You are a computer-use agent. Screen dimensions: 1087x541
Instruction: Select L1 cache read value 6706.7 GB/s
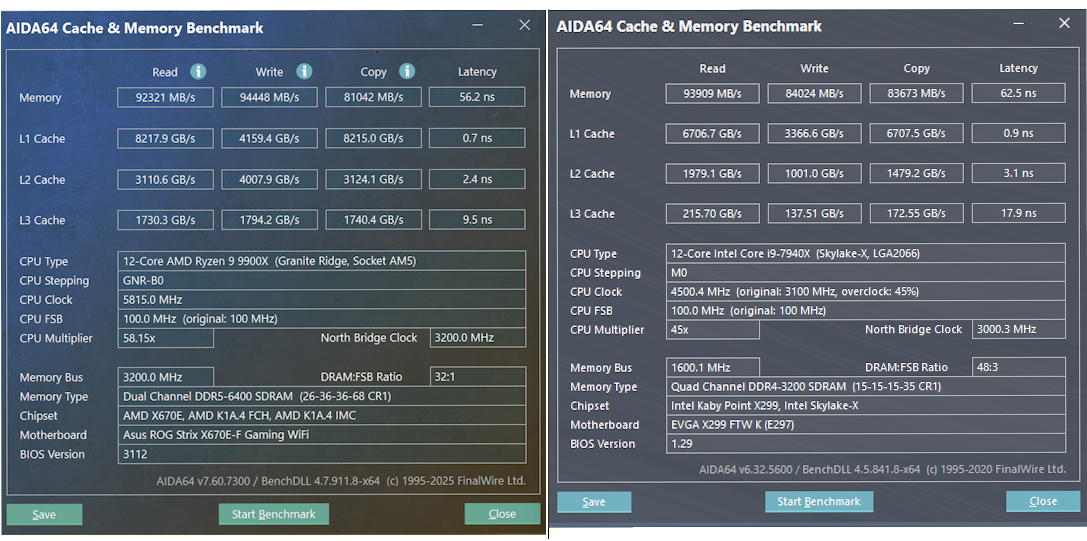(712, 133)
